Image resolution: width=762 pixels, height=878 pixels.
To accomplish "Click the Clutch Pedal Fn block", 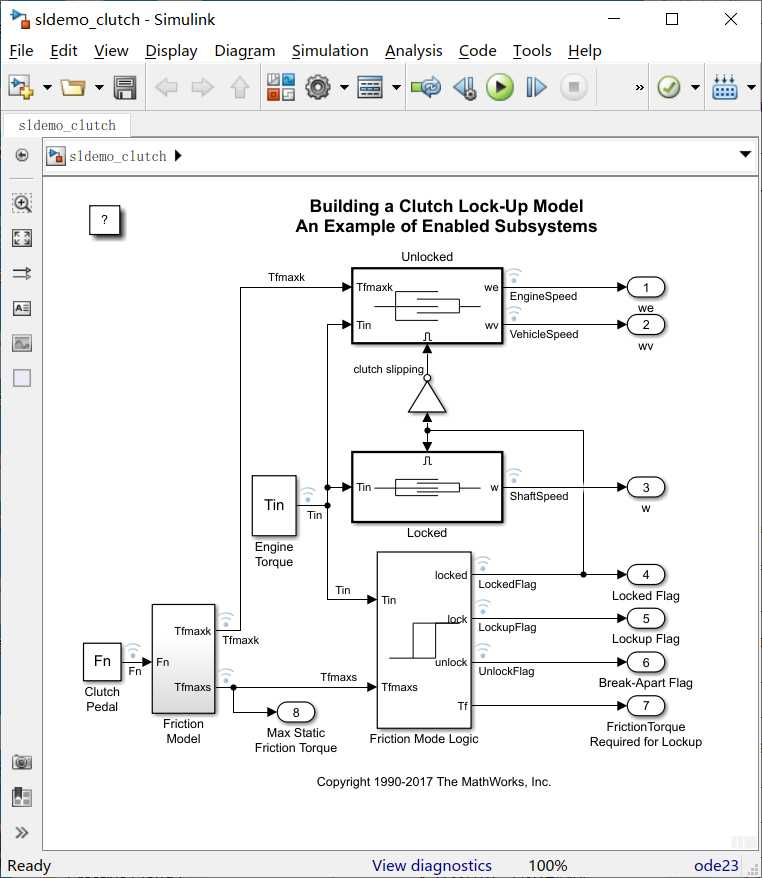I will pos(102,662).
